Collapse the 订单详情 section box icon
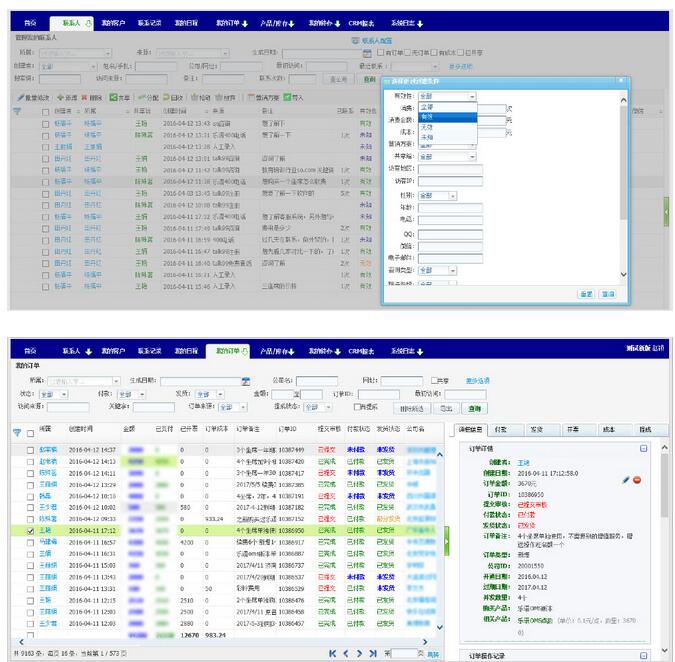 (644, 449)
